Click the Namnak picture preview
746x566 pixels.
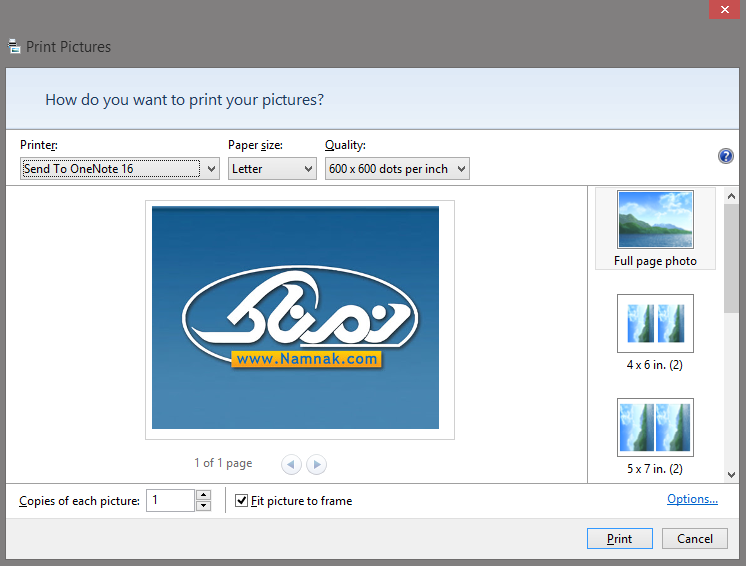pos(295,317)
